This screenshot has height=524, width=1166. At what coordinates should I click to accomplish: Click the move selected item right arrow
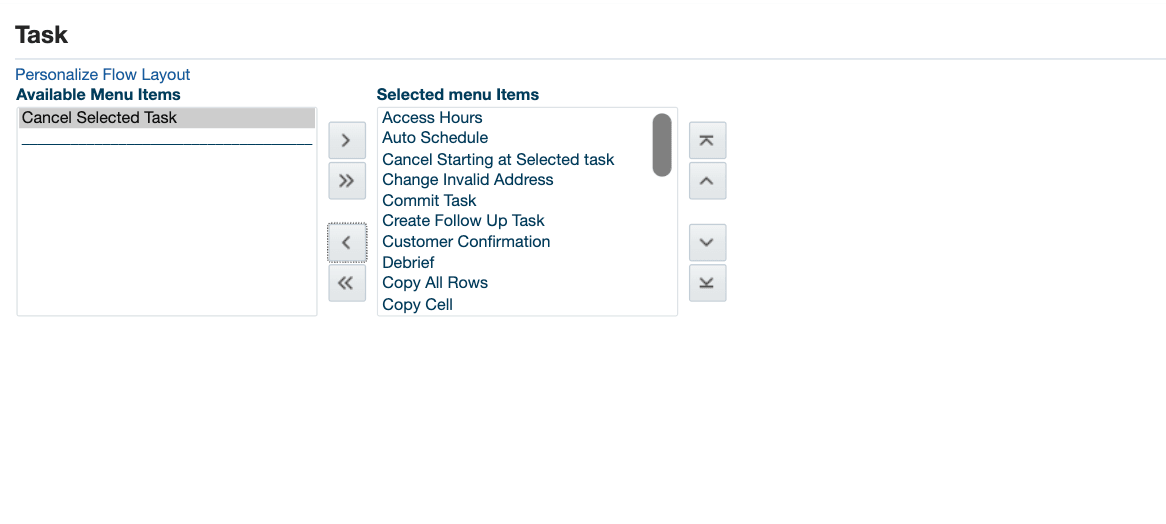click(347, 140)
